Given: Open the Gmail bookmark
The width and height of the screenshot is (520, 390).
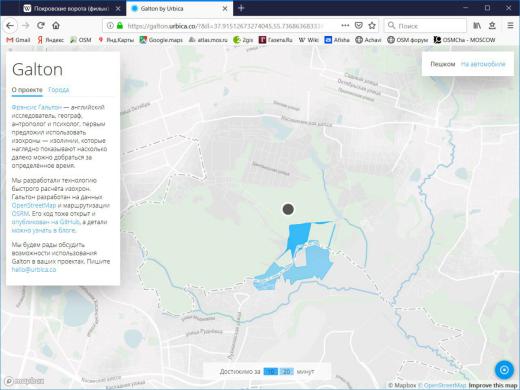Looking at the screenshot, I should 18,40.
